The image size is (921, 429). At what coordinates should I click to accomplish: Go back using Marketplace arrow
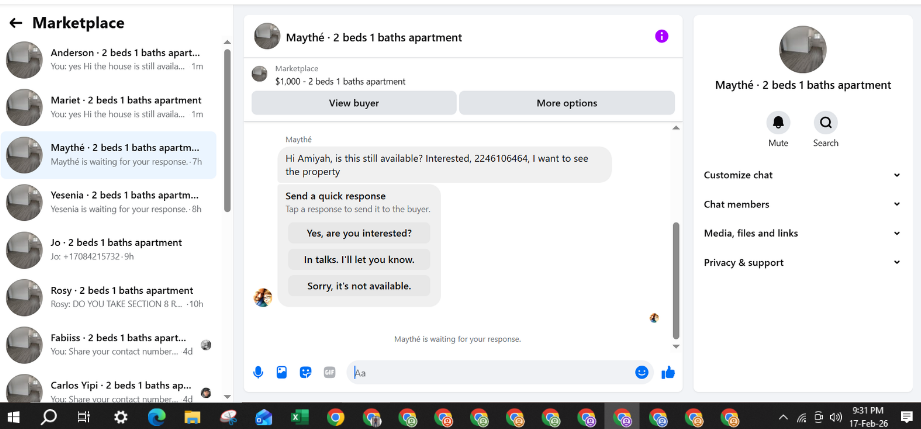[16, 23]
